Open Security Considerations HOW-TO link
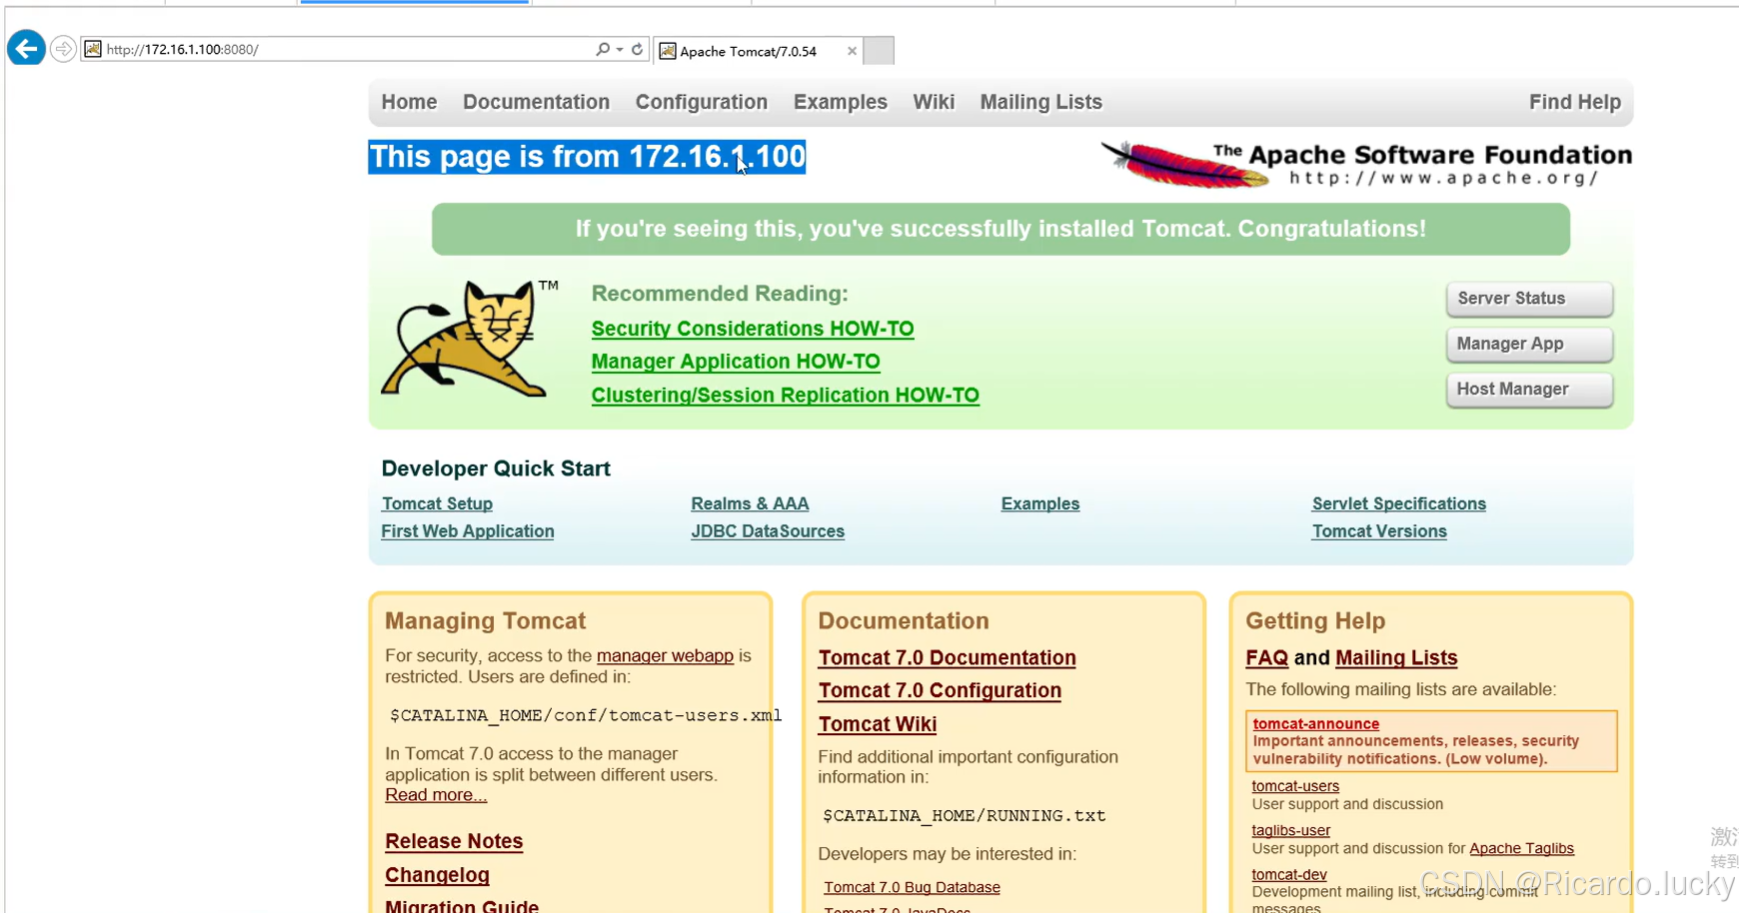Viewport: 1739px width, 913px height. point(752,329)
